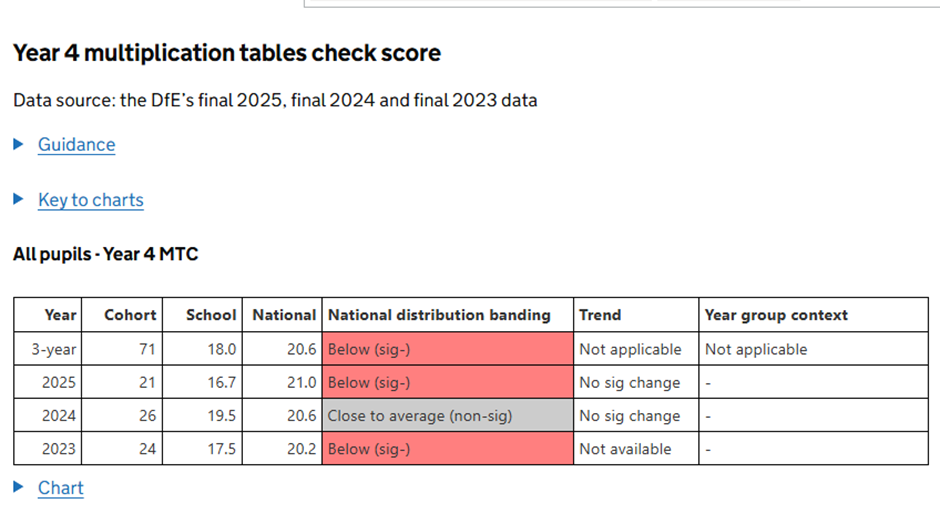This screenshot has width=940, height=524.
Task: Click the Cohort column header
Action: coord(130,315)
